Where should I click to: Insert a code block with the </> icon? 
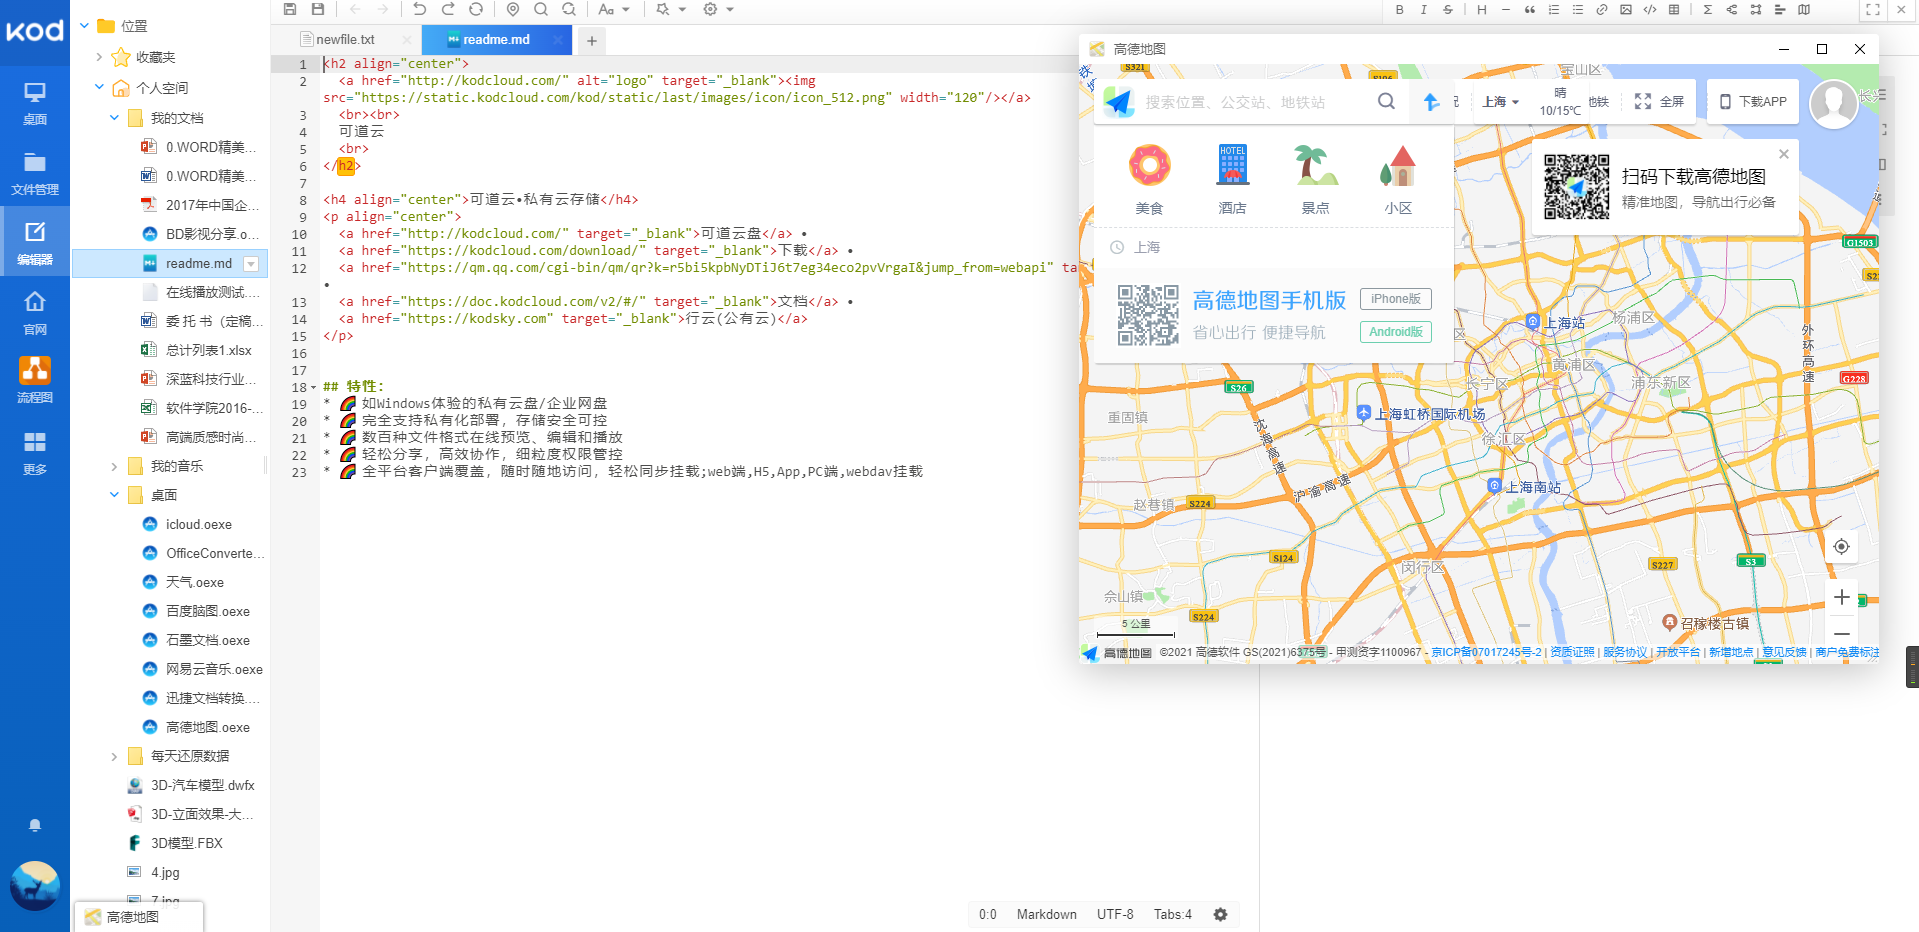tap(1650, 9)
